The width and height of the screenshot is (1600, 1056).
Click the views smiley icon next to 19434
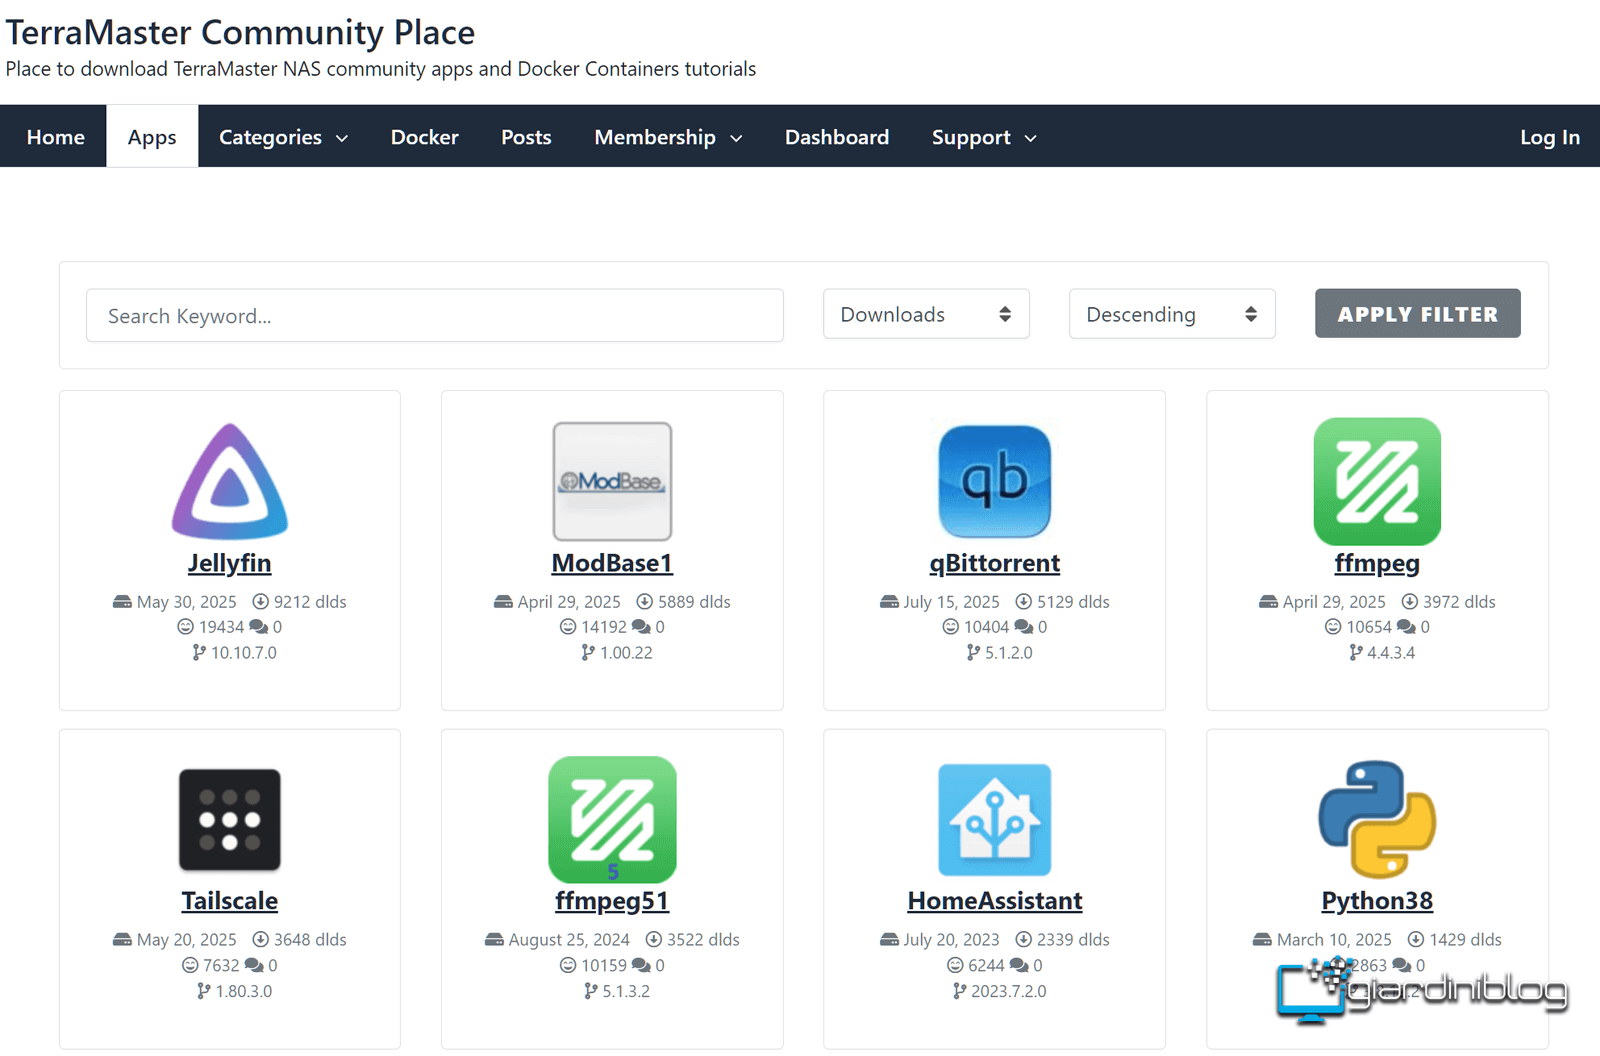pos(185,627)
